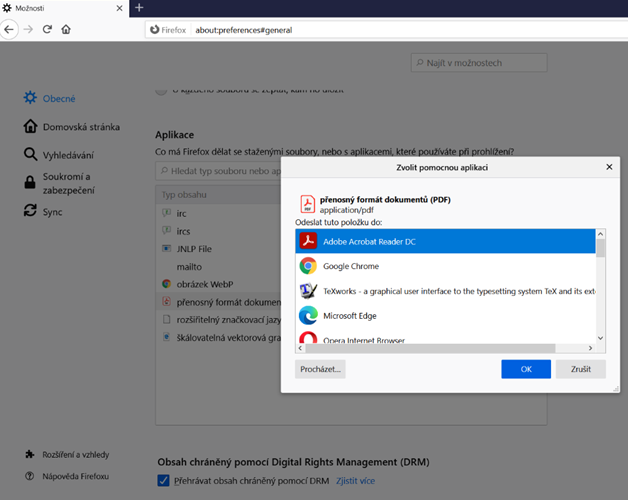
Task: Click scroll down arrow in application list
Action: coord(600,338)
